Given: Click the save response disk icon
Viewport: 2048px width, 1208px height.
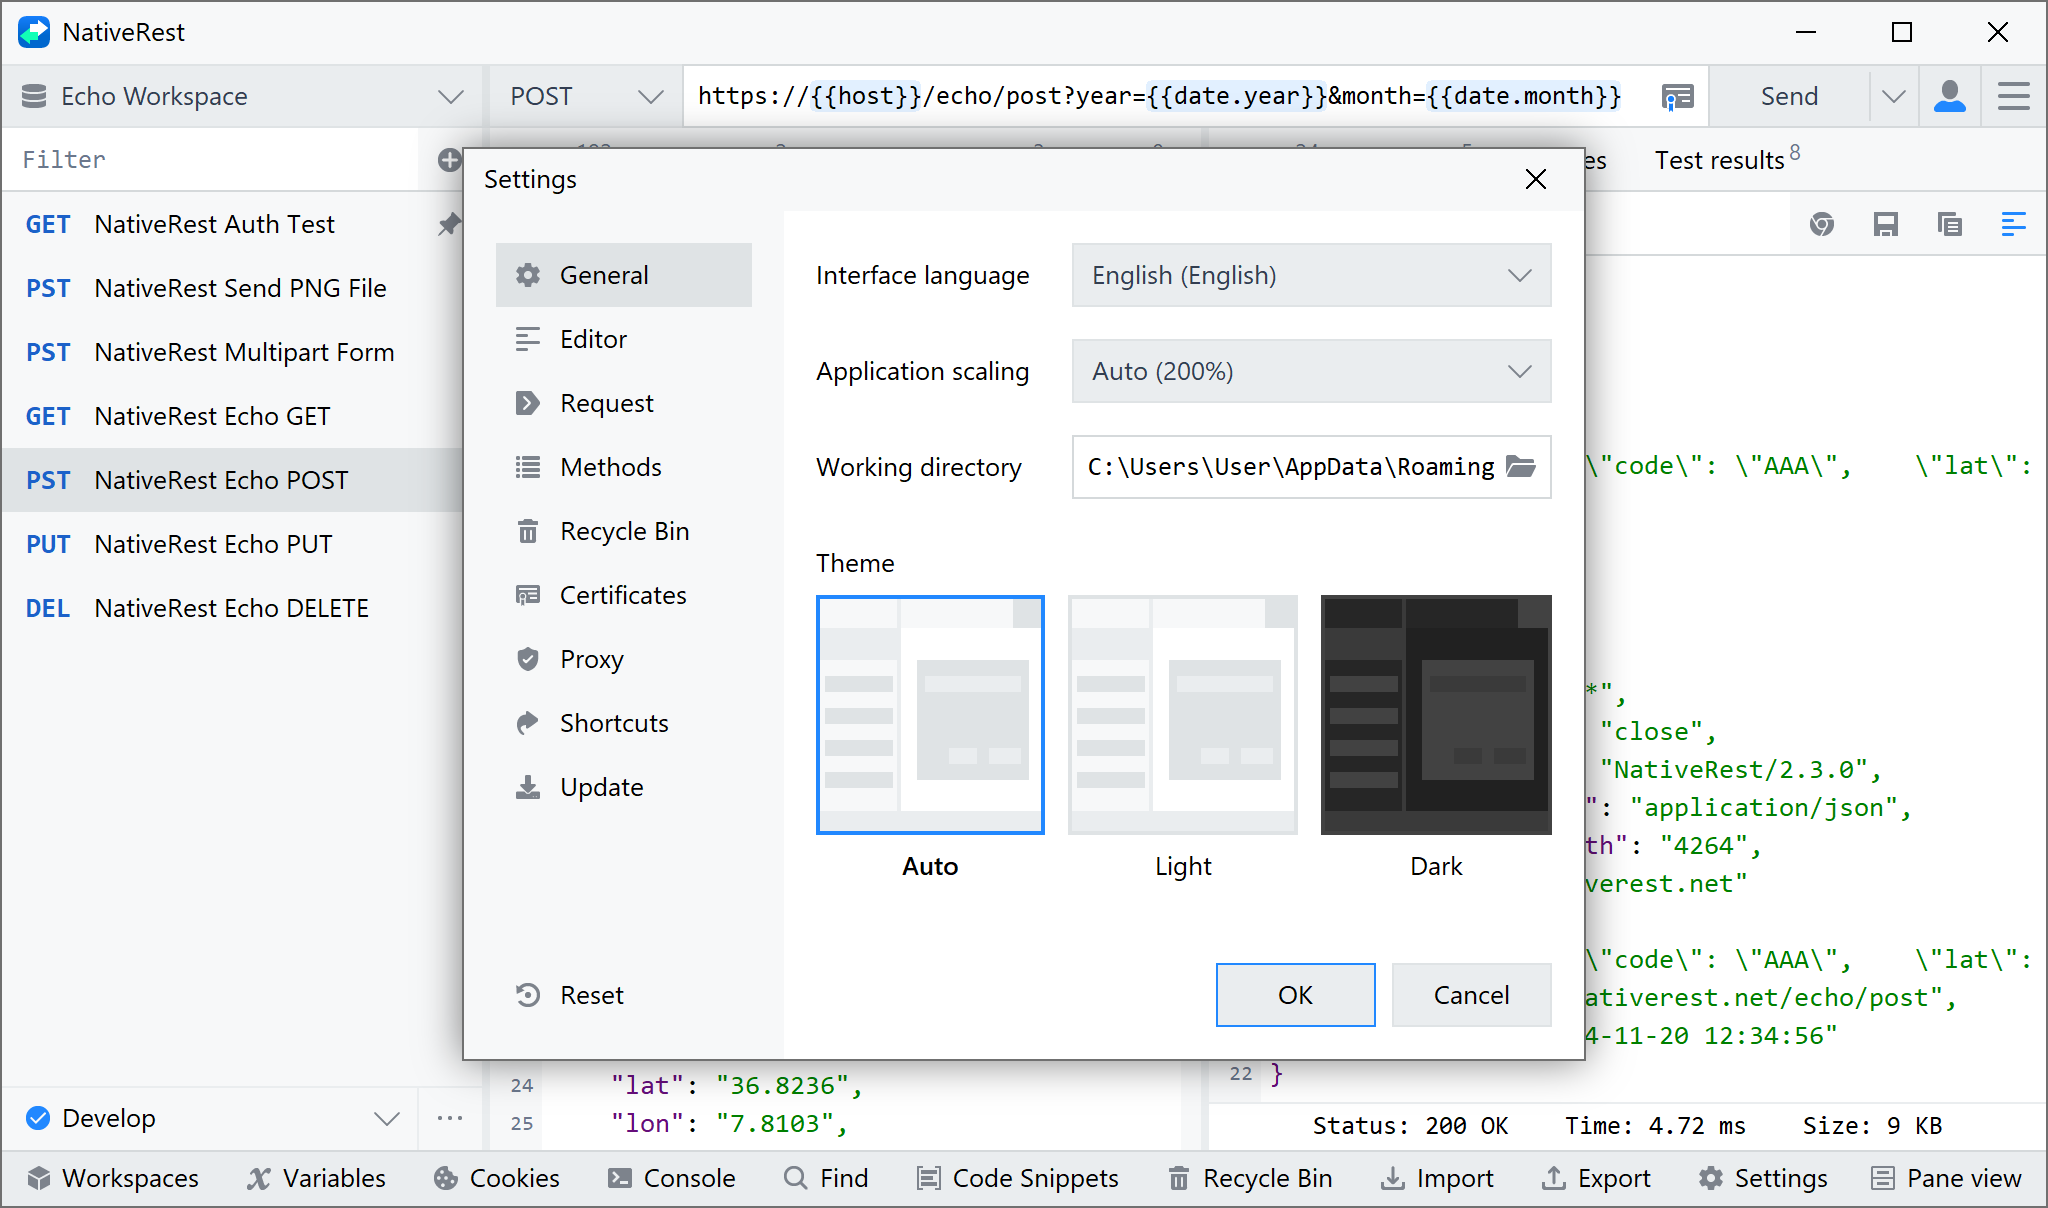Looking at the screenshot, I should [x=1885, y=224].
